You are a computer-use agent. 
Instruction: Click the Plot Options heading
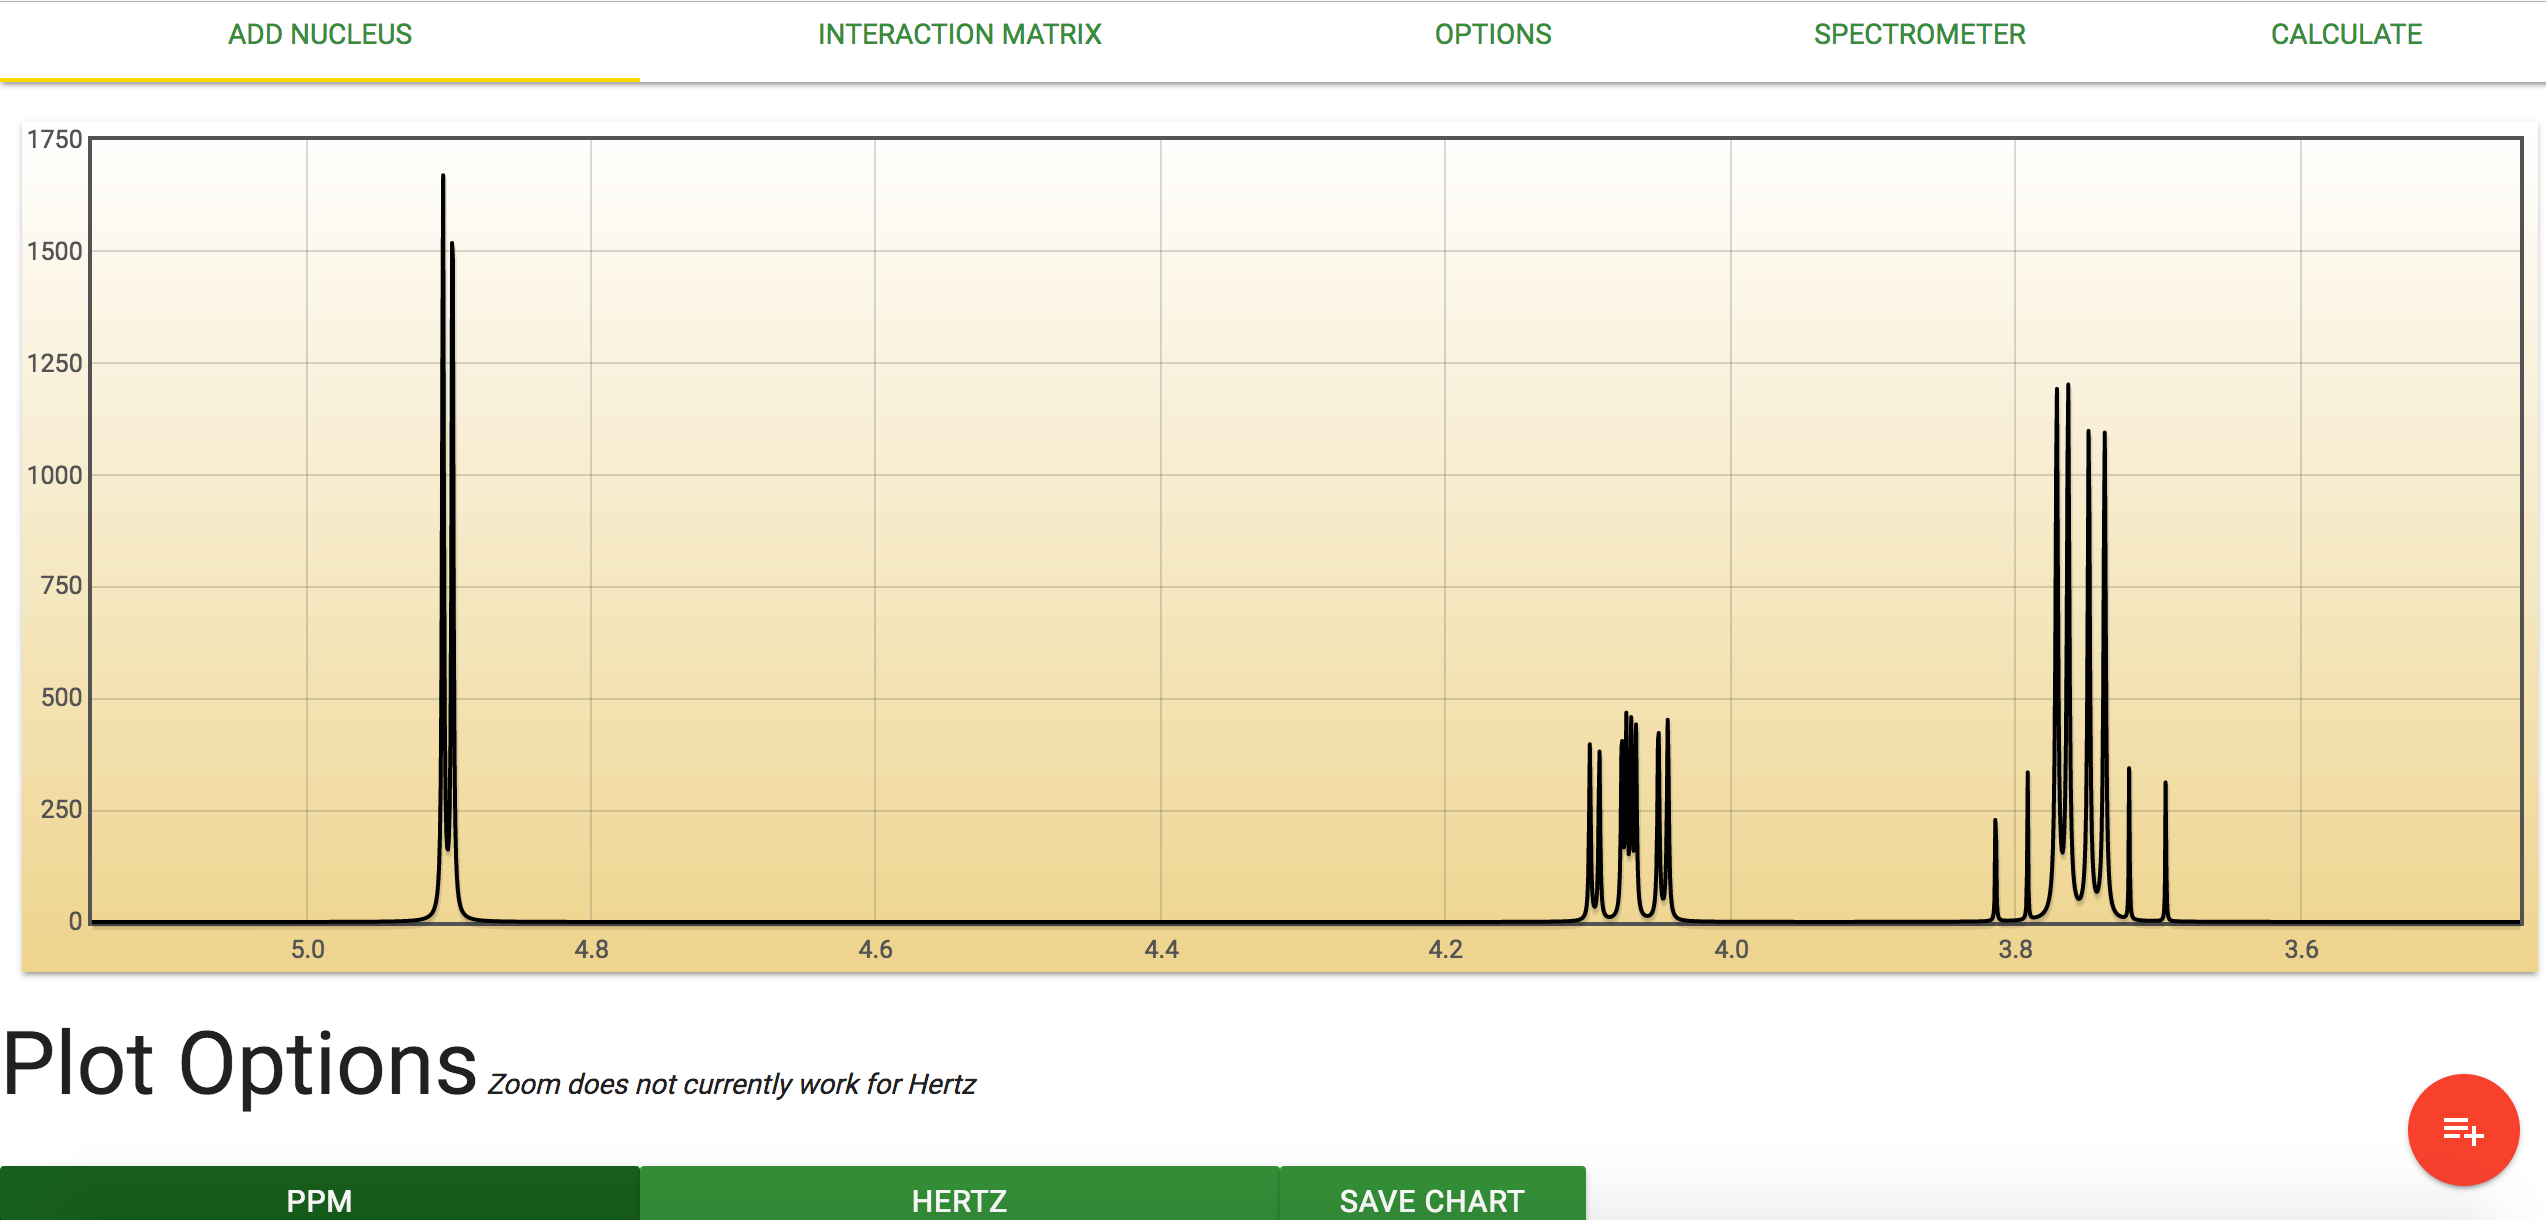[x=240, y=1064]
